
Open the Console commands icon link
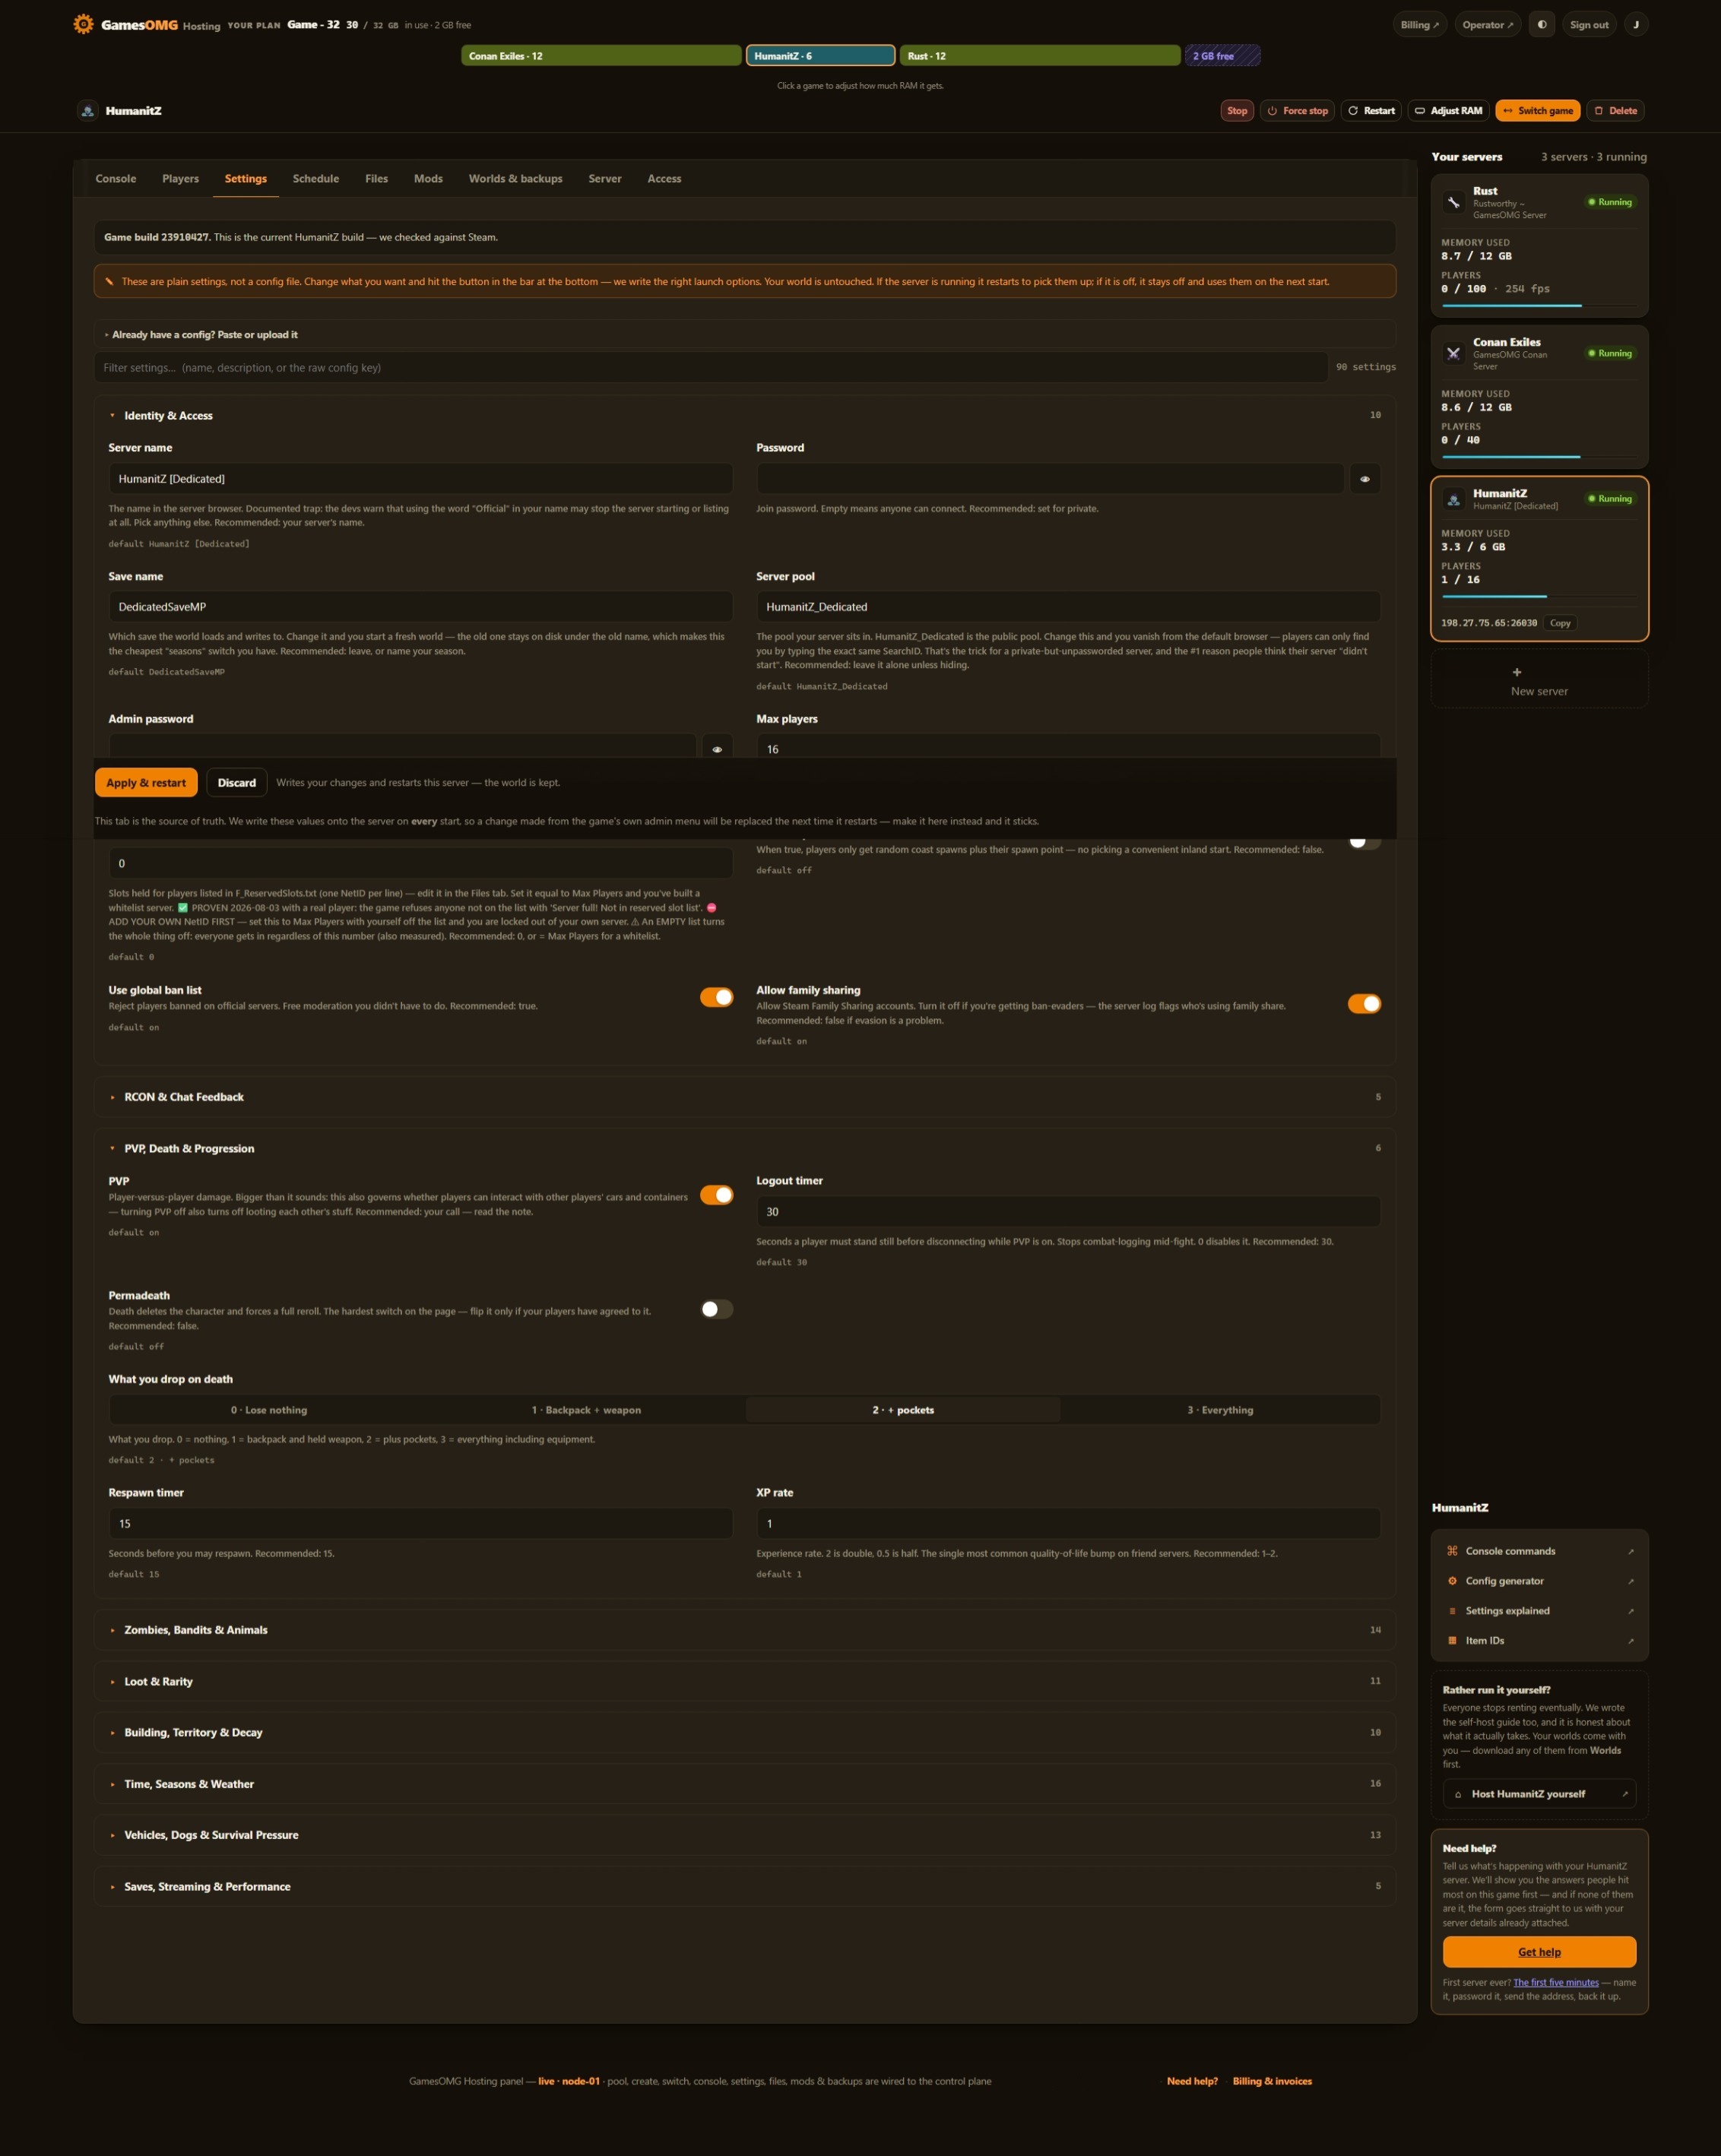tap(1452, 1551)
